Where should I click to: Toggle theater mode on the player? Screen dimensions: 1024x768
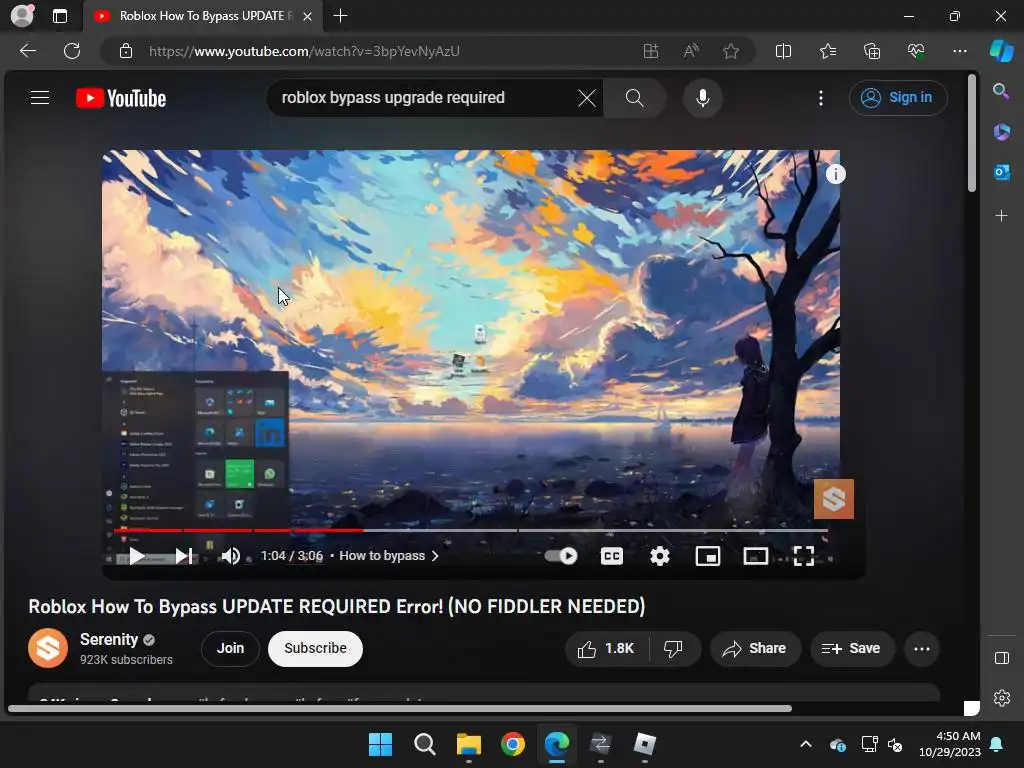click(x=756, y=556)
